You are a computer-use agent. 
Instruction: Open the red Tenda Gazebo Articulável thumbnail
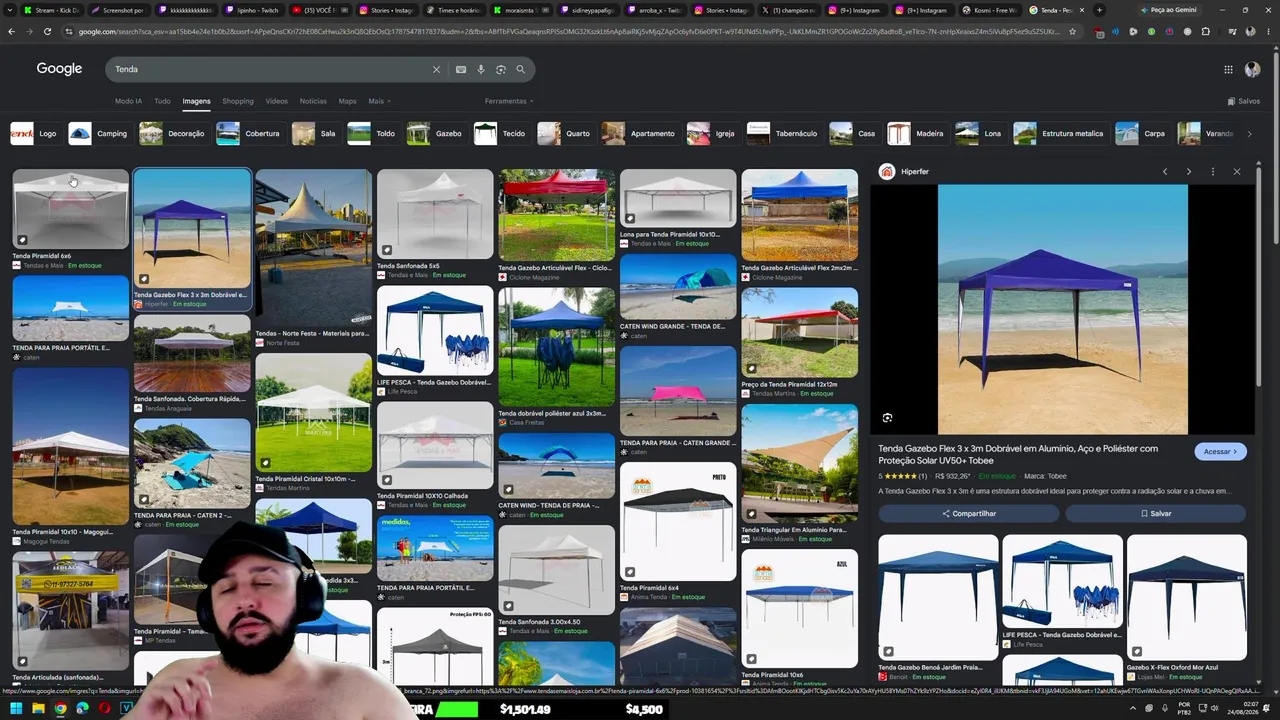point(556,214)
